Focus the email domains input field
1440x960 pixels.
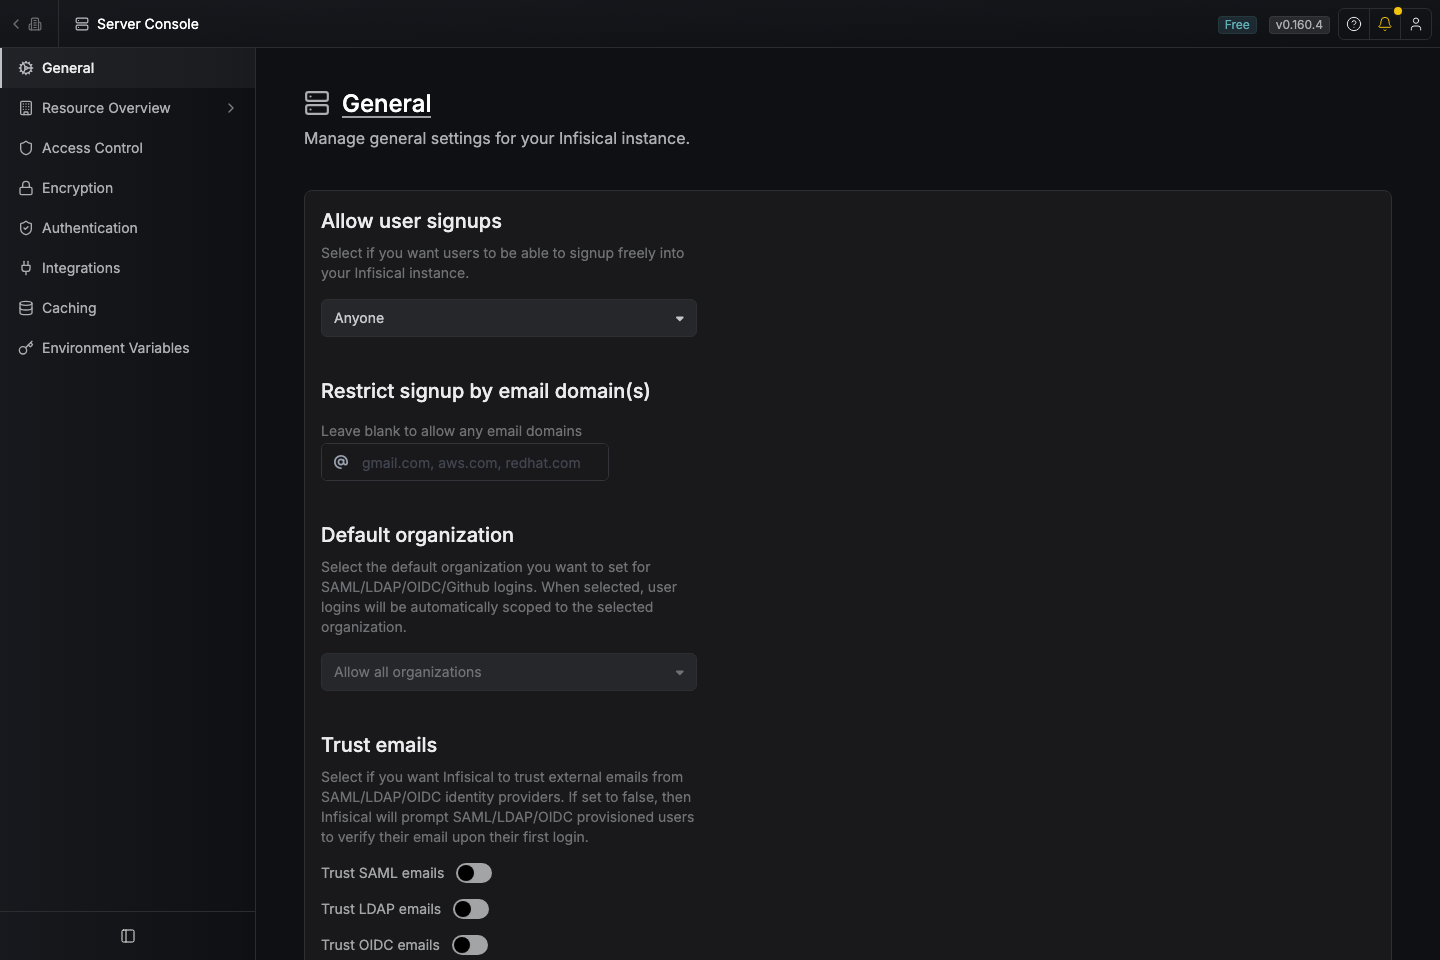tap(465, 462)
